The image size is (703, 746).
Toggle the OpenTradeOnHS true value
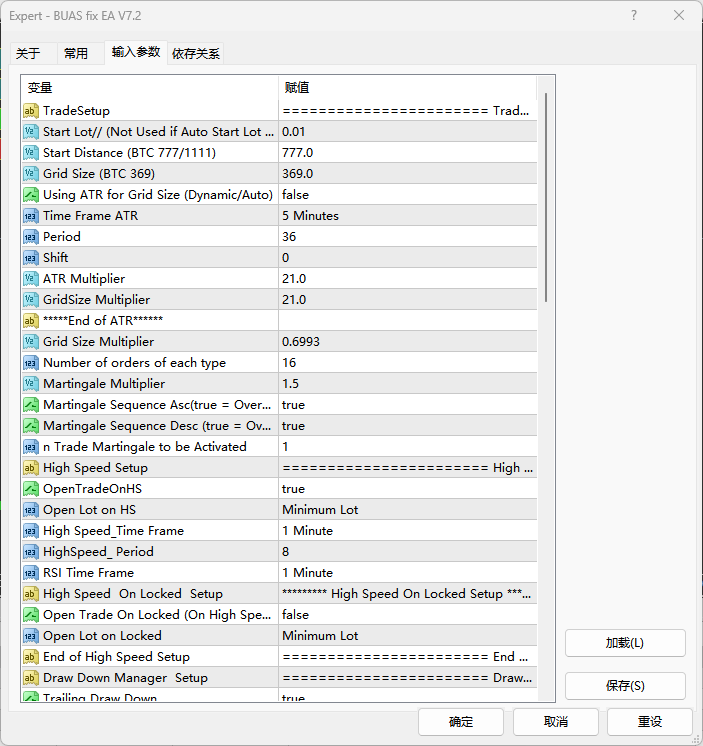407,489
